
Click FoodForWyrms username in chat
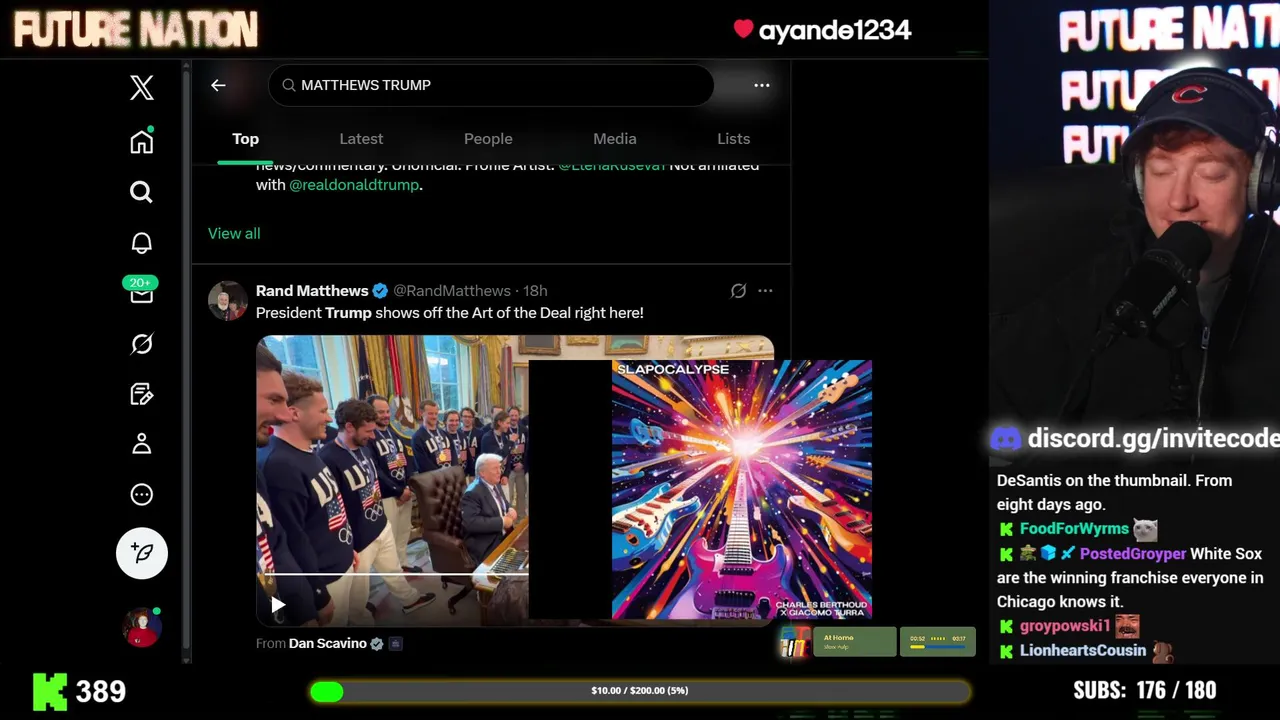[1074, 529]
